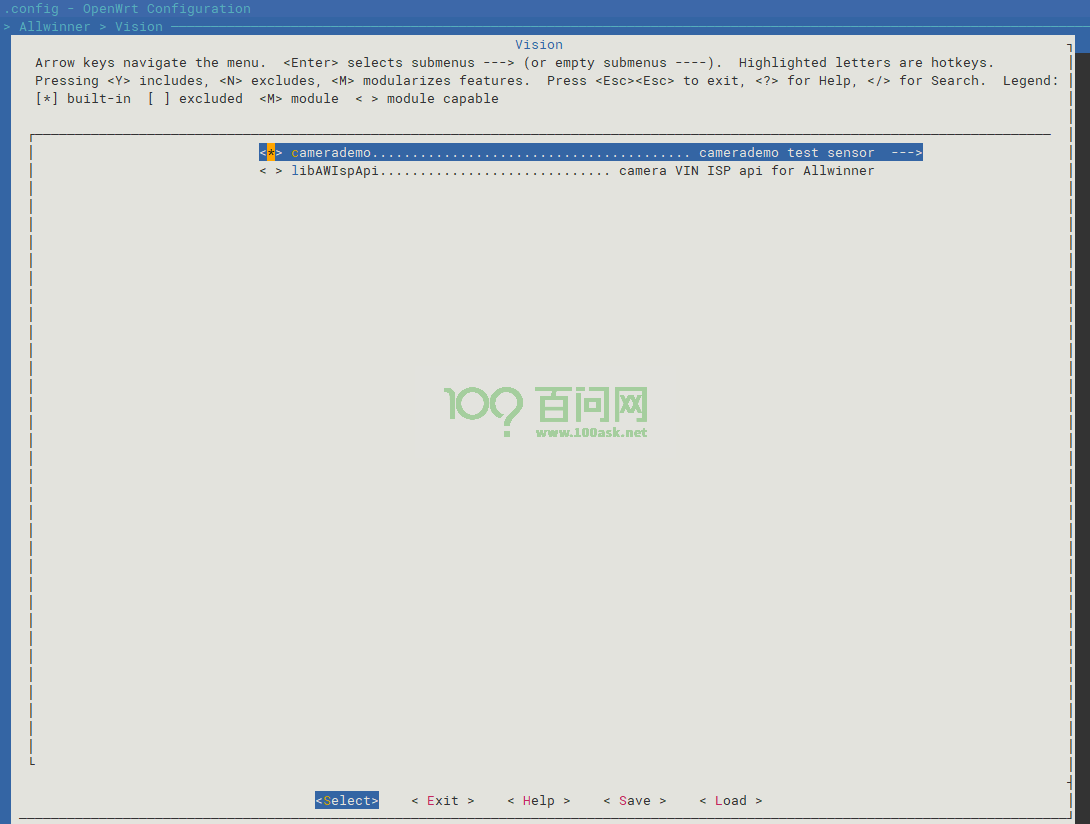
Task: Click the [*] built-in legend symbol
Action: 47,99
